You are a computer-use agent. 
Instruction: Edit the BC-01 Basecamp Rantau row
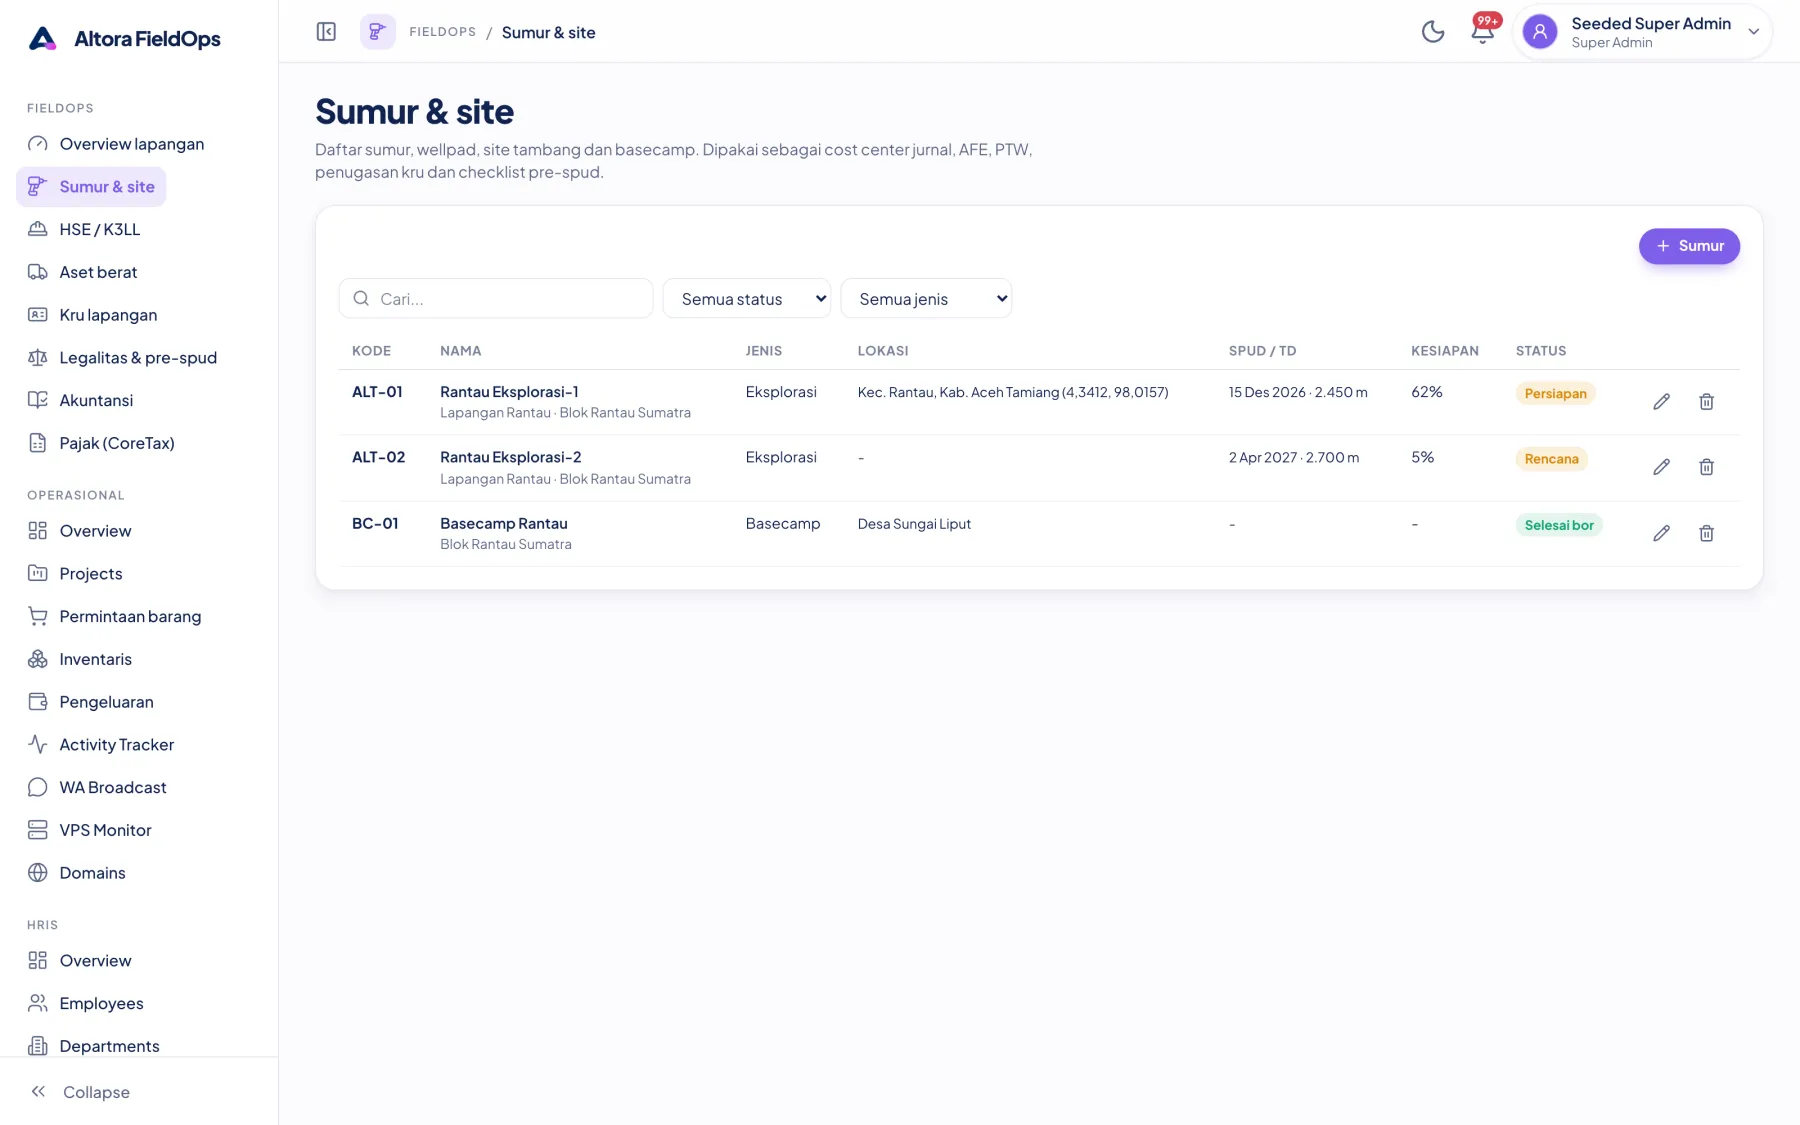[1661, 533]
